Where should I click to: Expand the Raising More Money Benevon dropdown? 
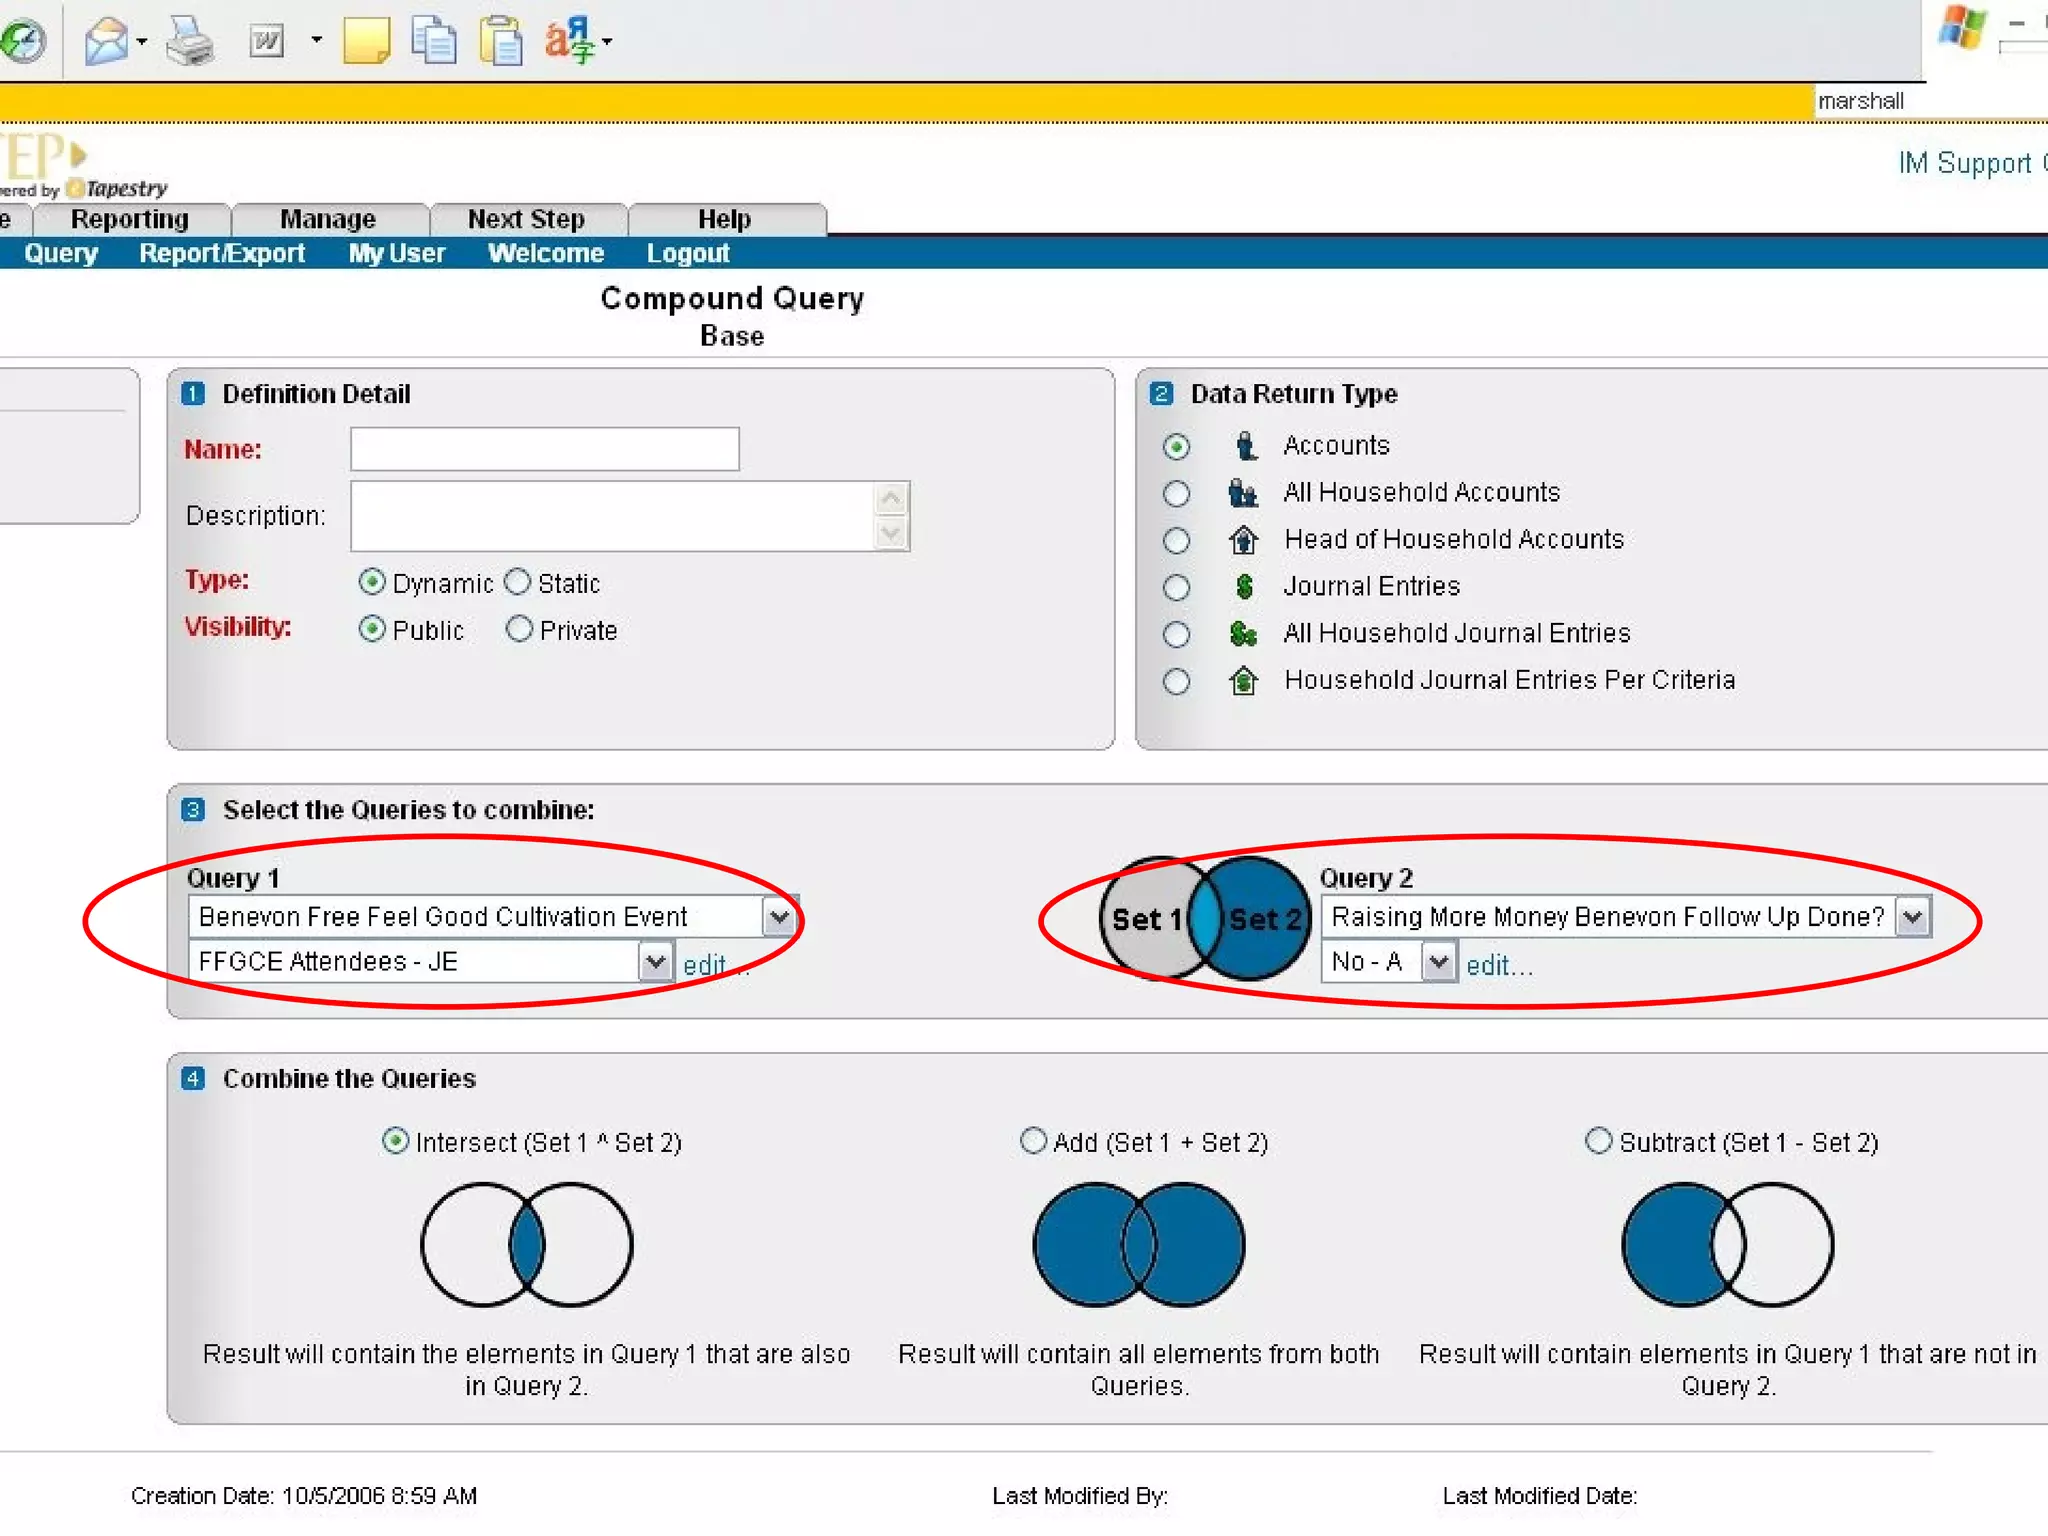pos(1912,916)
